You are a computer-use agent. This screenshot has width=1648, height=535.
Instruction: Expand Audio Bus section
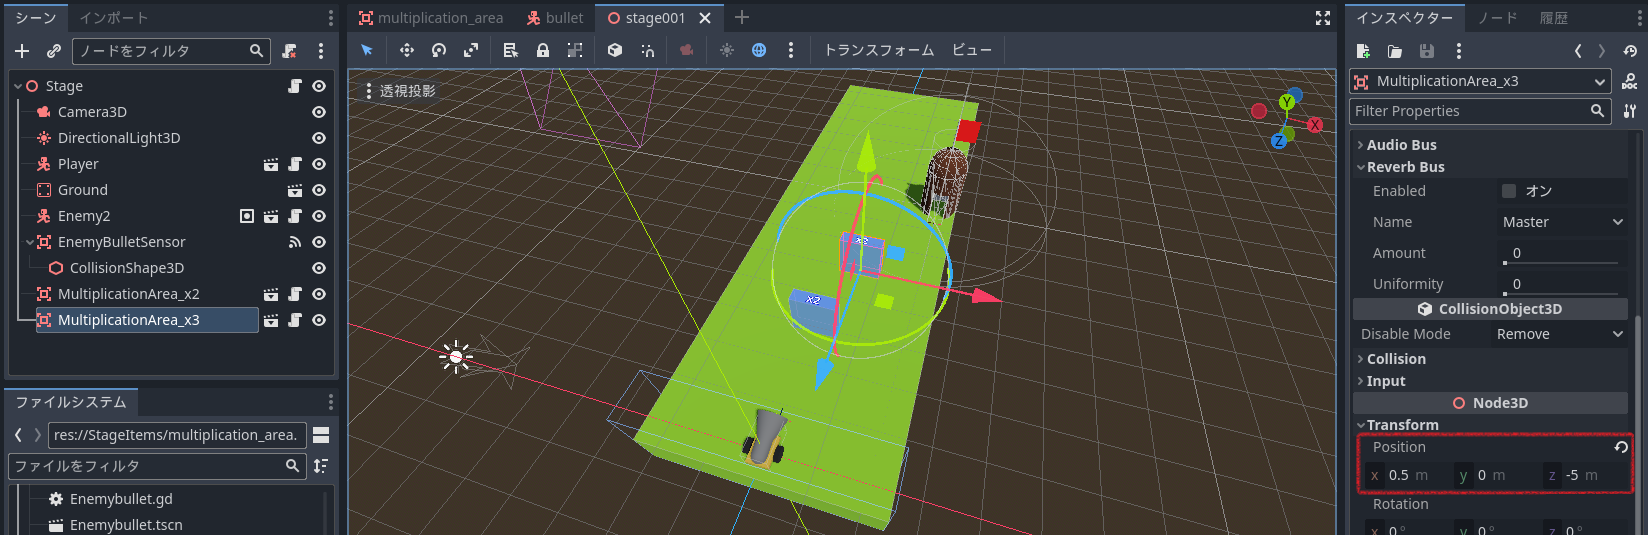coord(1360,145)
